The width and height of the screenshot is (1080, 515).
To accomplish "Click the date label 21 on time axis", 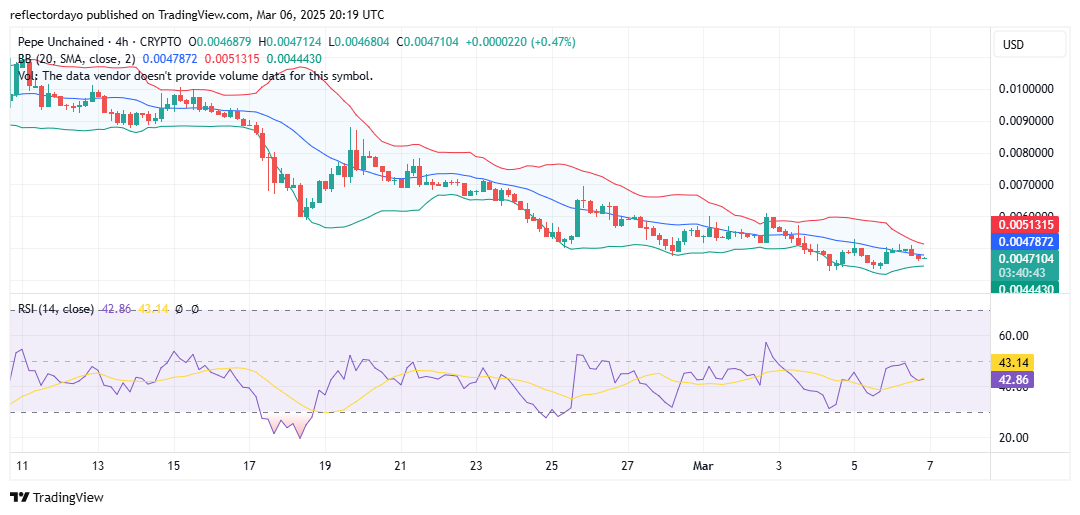I will pyautogui.click(x=401, y=465).
